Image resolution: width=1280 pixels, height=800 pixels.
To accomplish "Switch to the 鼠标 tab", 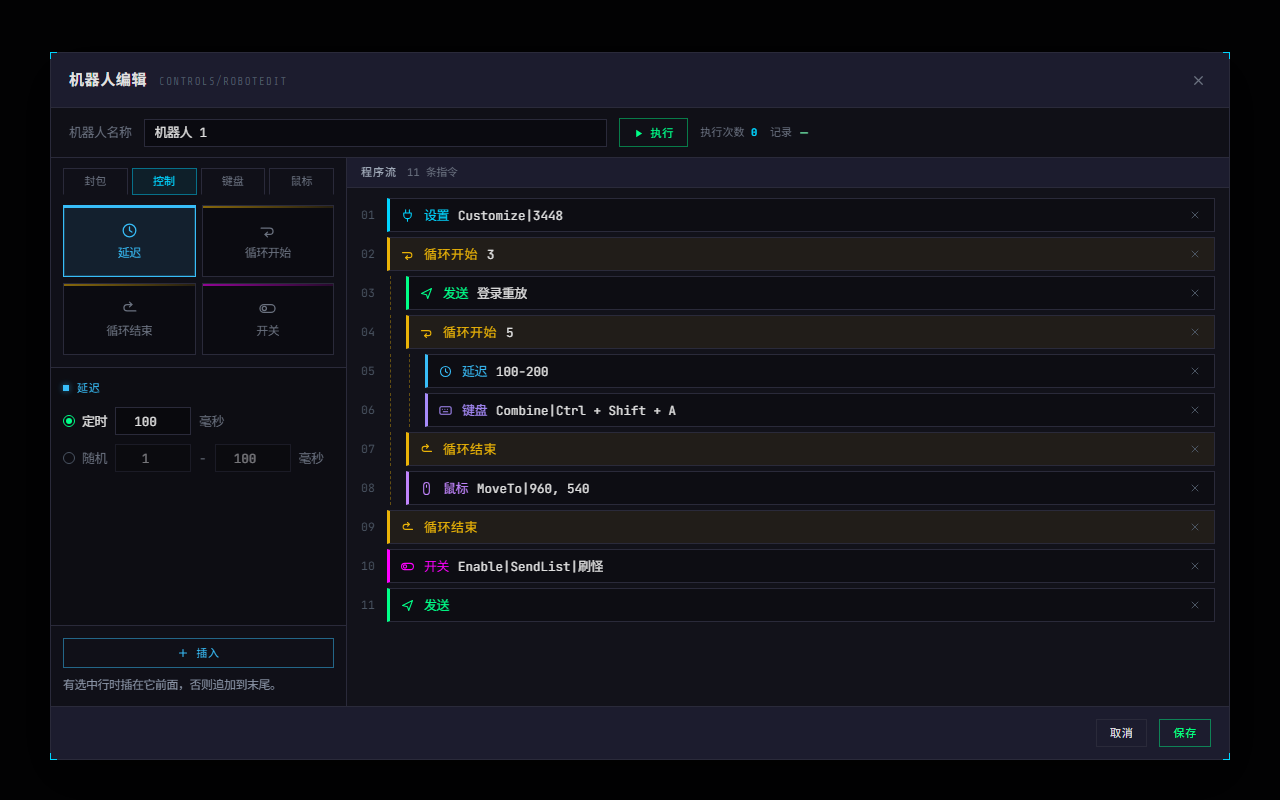I will coord(301,181).
